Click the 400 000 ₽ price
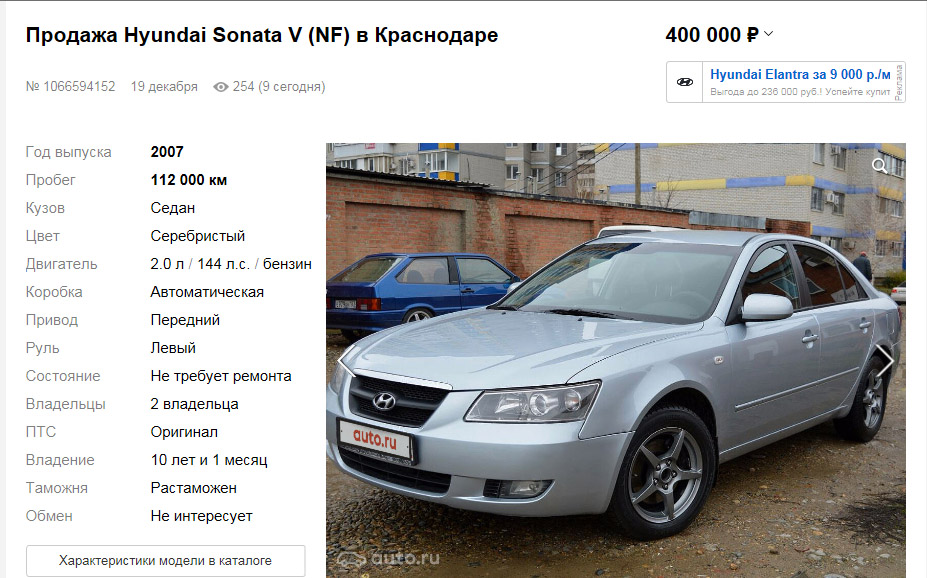The width and height of the screenshot is (927, 578). coord(711,35)
